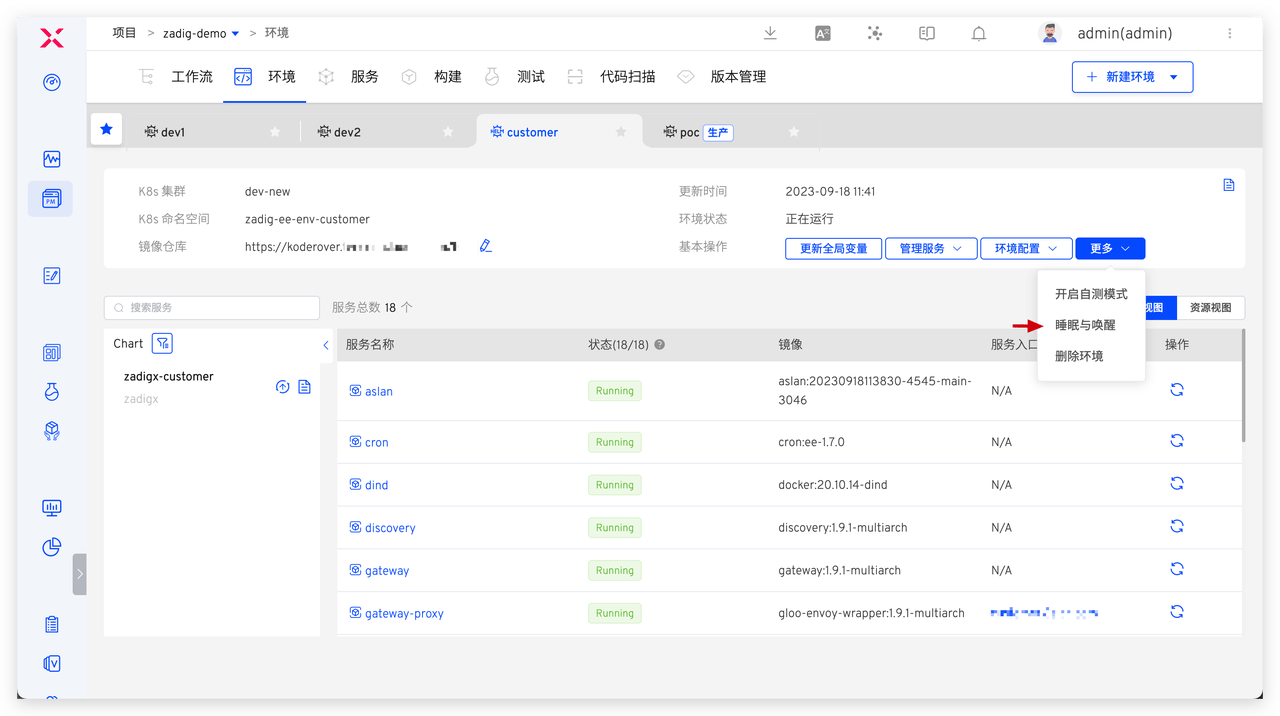Open the language switch icon
The image size is (1280, 716).
pyautogui.click(x=822, y=33)
